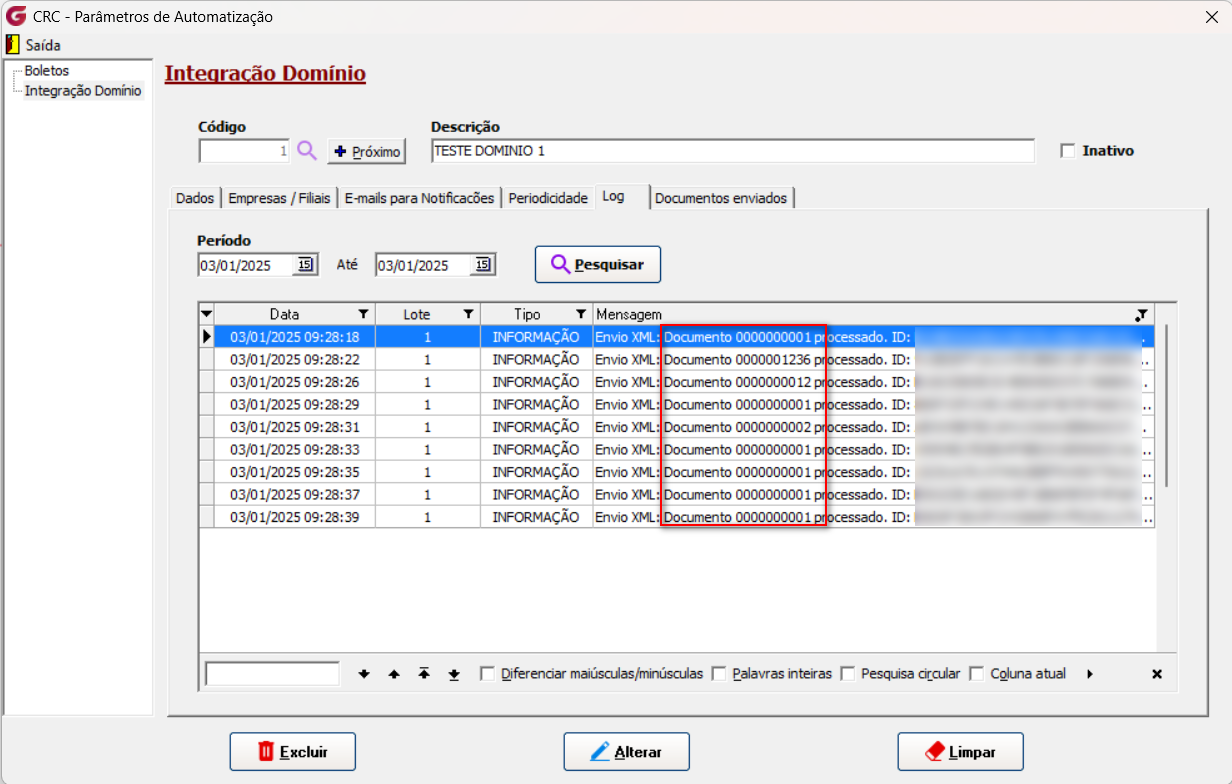The width and height of the screenshot is (1232, 784).
Task: Open the Documentos enviados tab
Action: pos(721,198)
